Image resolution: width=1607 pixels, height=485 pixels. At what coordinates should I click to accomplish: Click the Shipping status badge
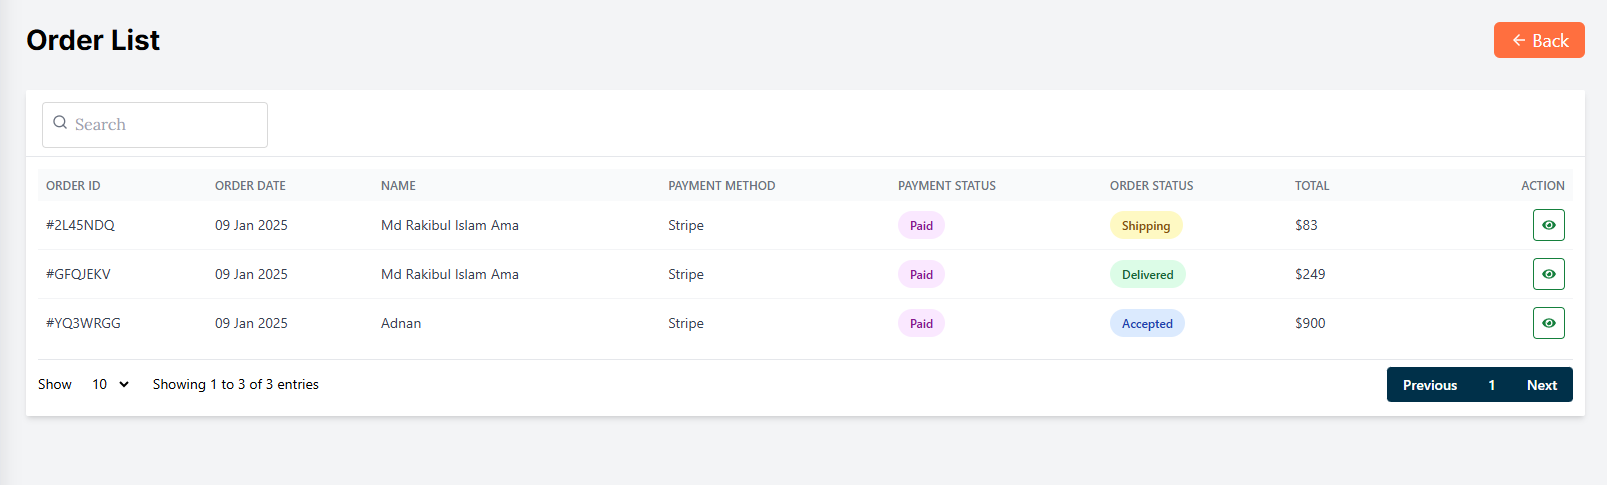pos(1145,226)
